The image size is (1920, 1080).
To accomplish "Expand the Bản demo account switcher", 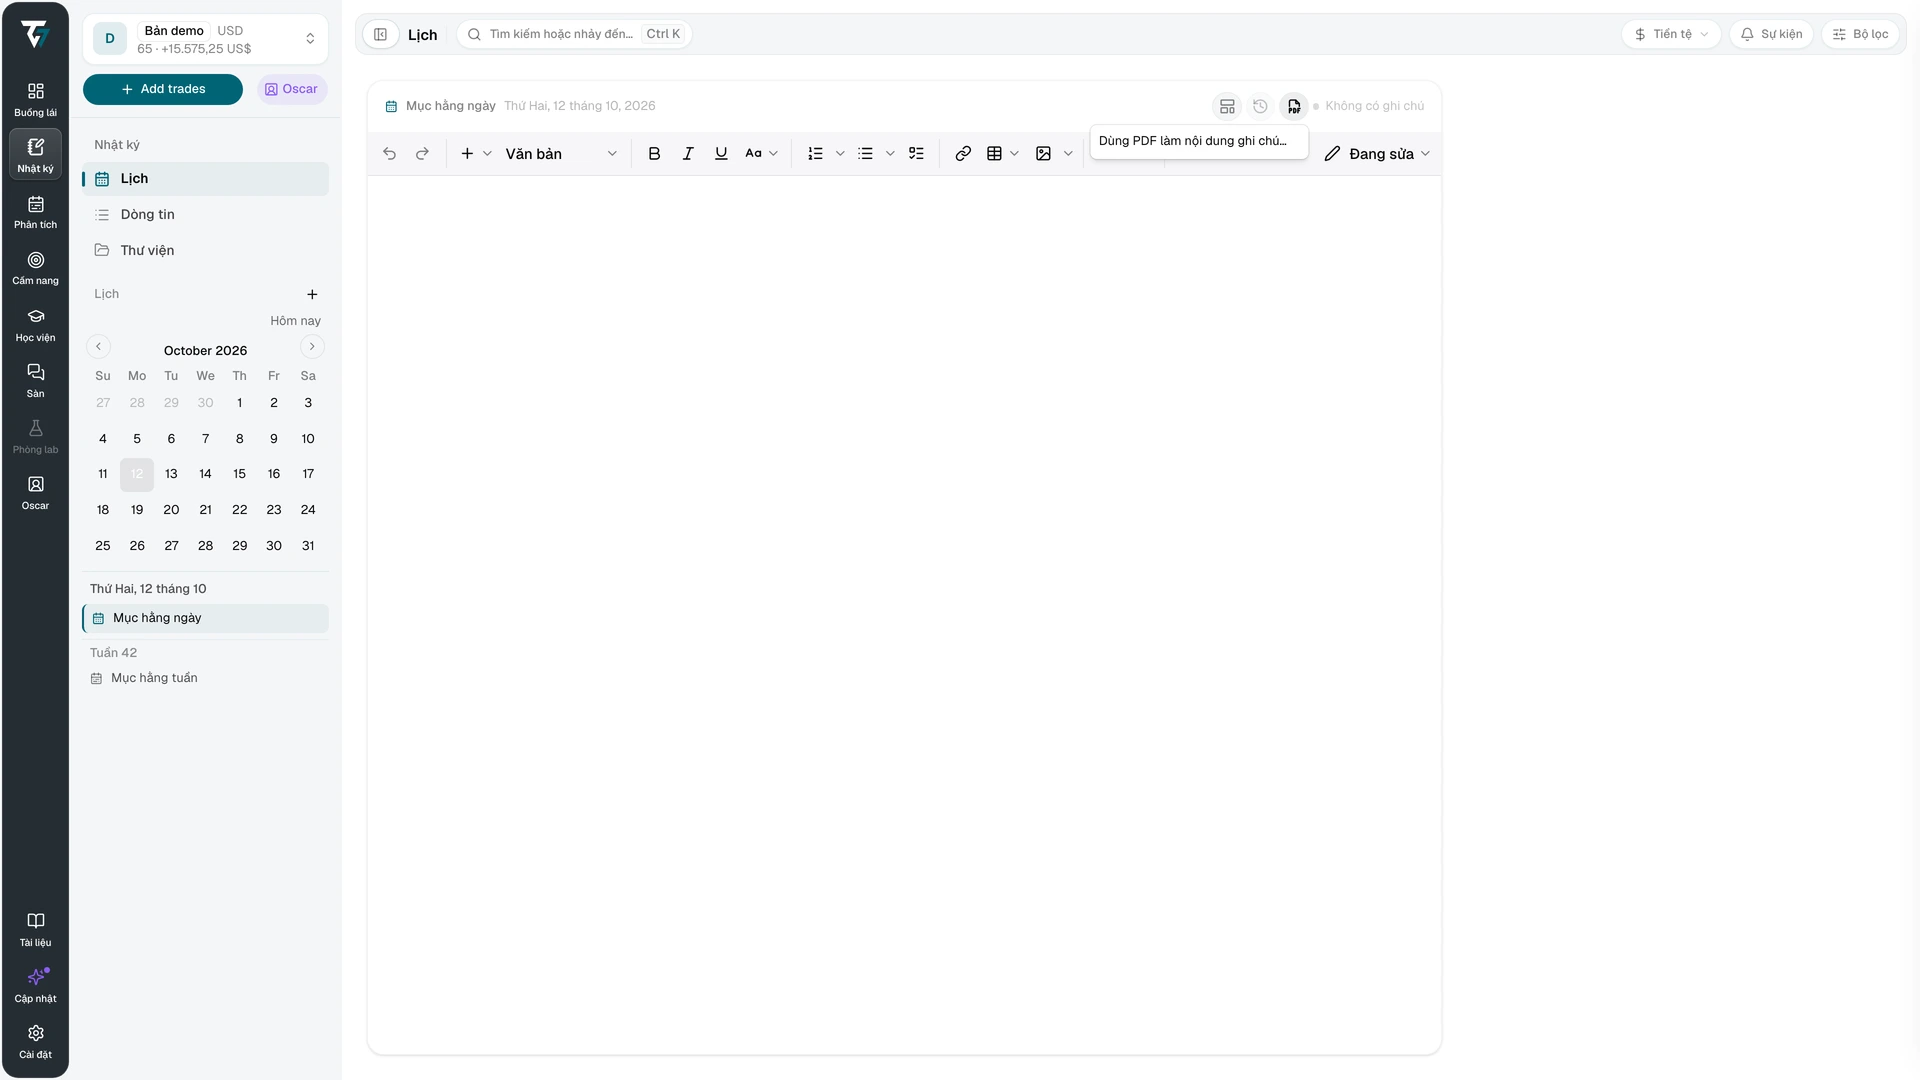I will click(205, 39).
